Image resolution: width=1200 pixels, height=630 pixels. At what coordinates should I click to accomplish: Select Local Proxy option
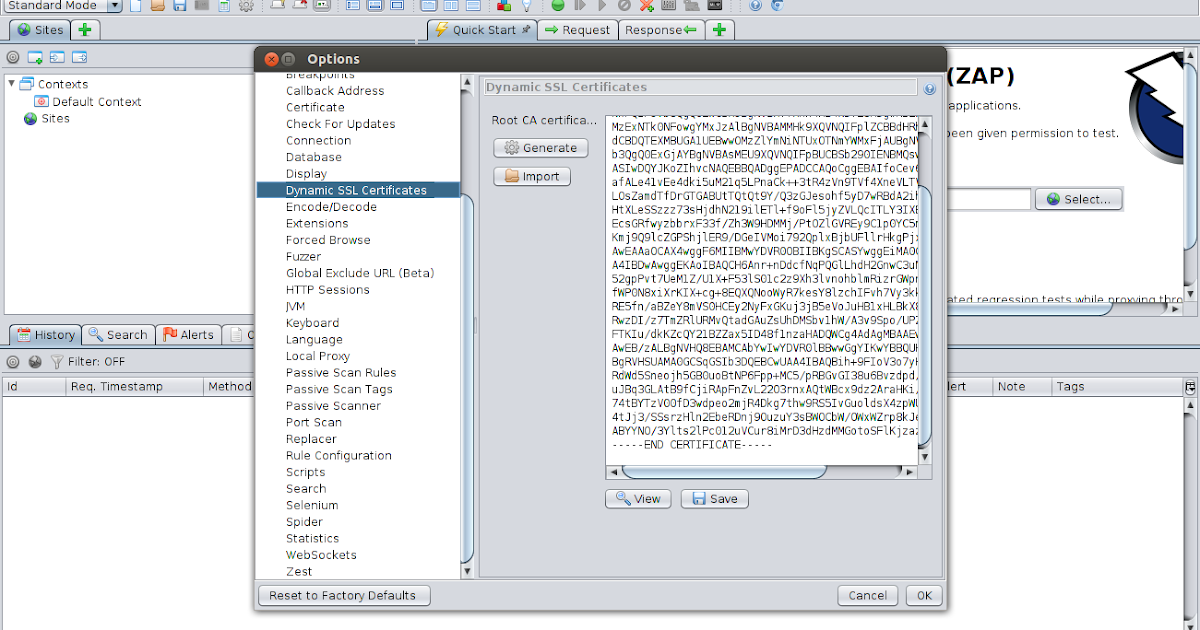tap(318, 356)
